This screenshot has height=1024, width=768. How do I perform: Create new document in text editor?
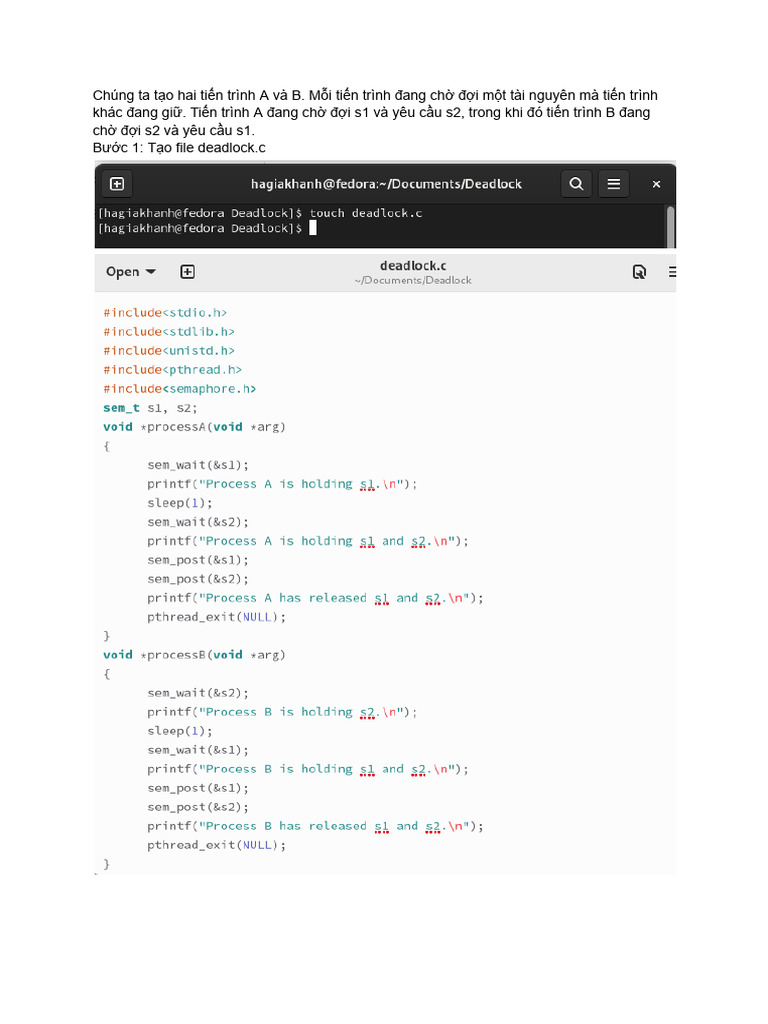point(187,272)
